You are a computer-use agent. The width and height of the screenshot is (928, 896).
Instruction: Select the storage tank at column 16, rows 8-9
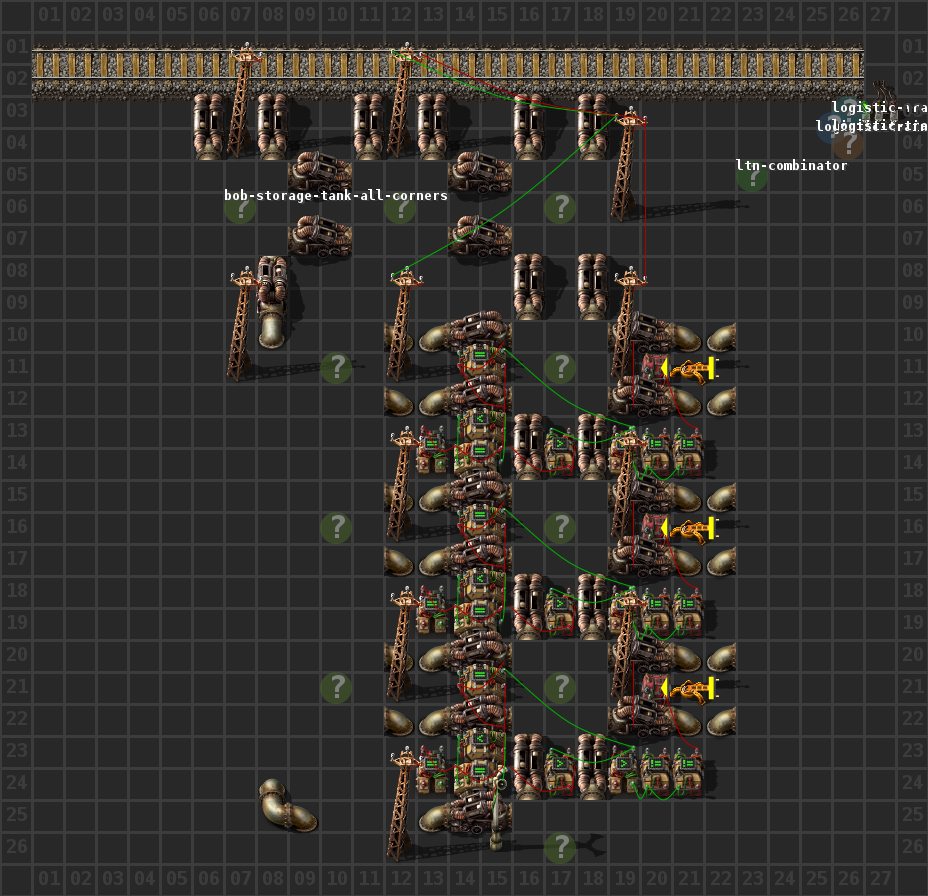pos(529,286)
